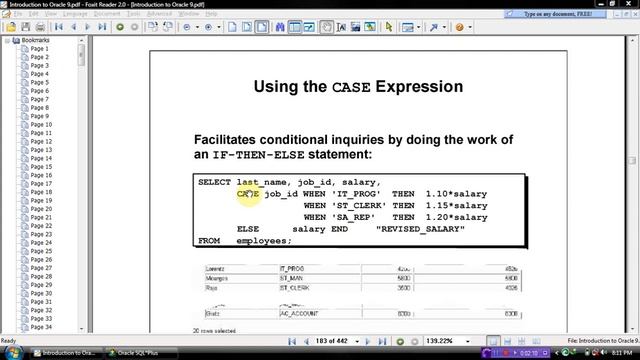The image size is (640, 360).
Task: Enable single page layout in status bar
Action: coord(493,341)
